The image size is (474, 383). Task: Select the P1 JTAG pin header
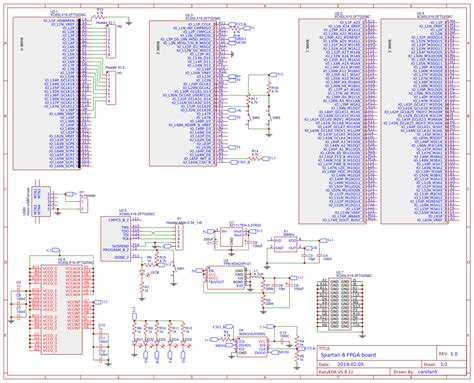point(179,237)
